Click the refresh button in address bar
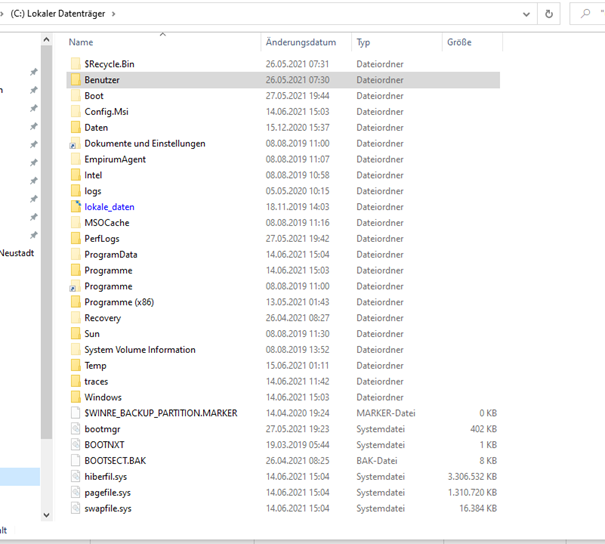Viewport: 605px width, 544px height. (549, 14)
